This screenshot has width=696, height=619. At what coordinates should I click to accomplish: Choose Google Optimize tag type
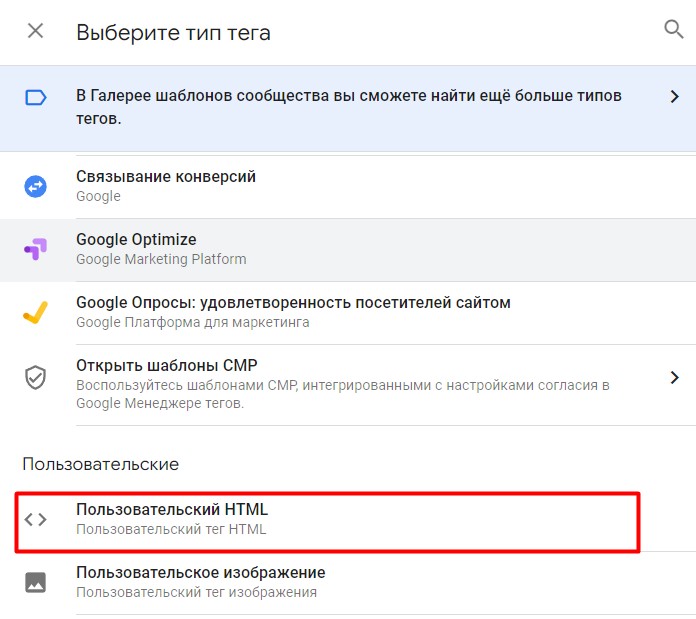coord(136,240)
